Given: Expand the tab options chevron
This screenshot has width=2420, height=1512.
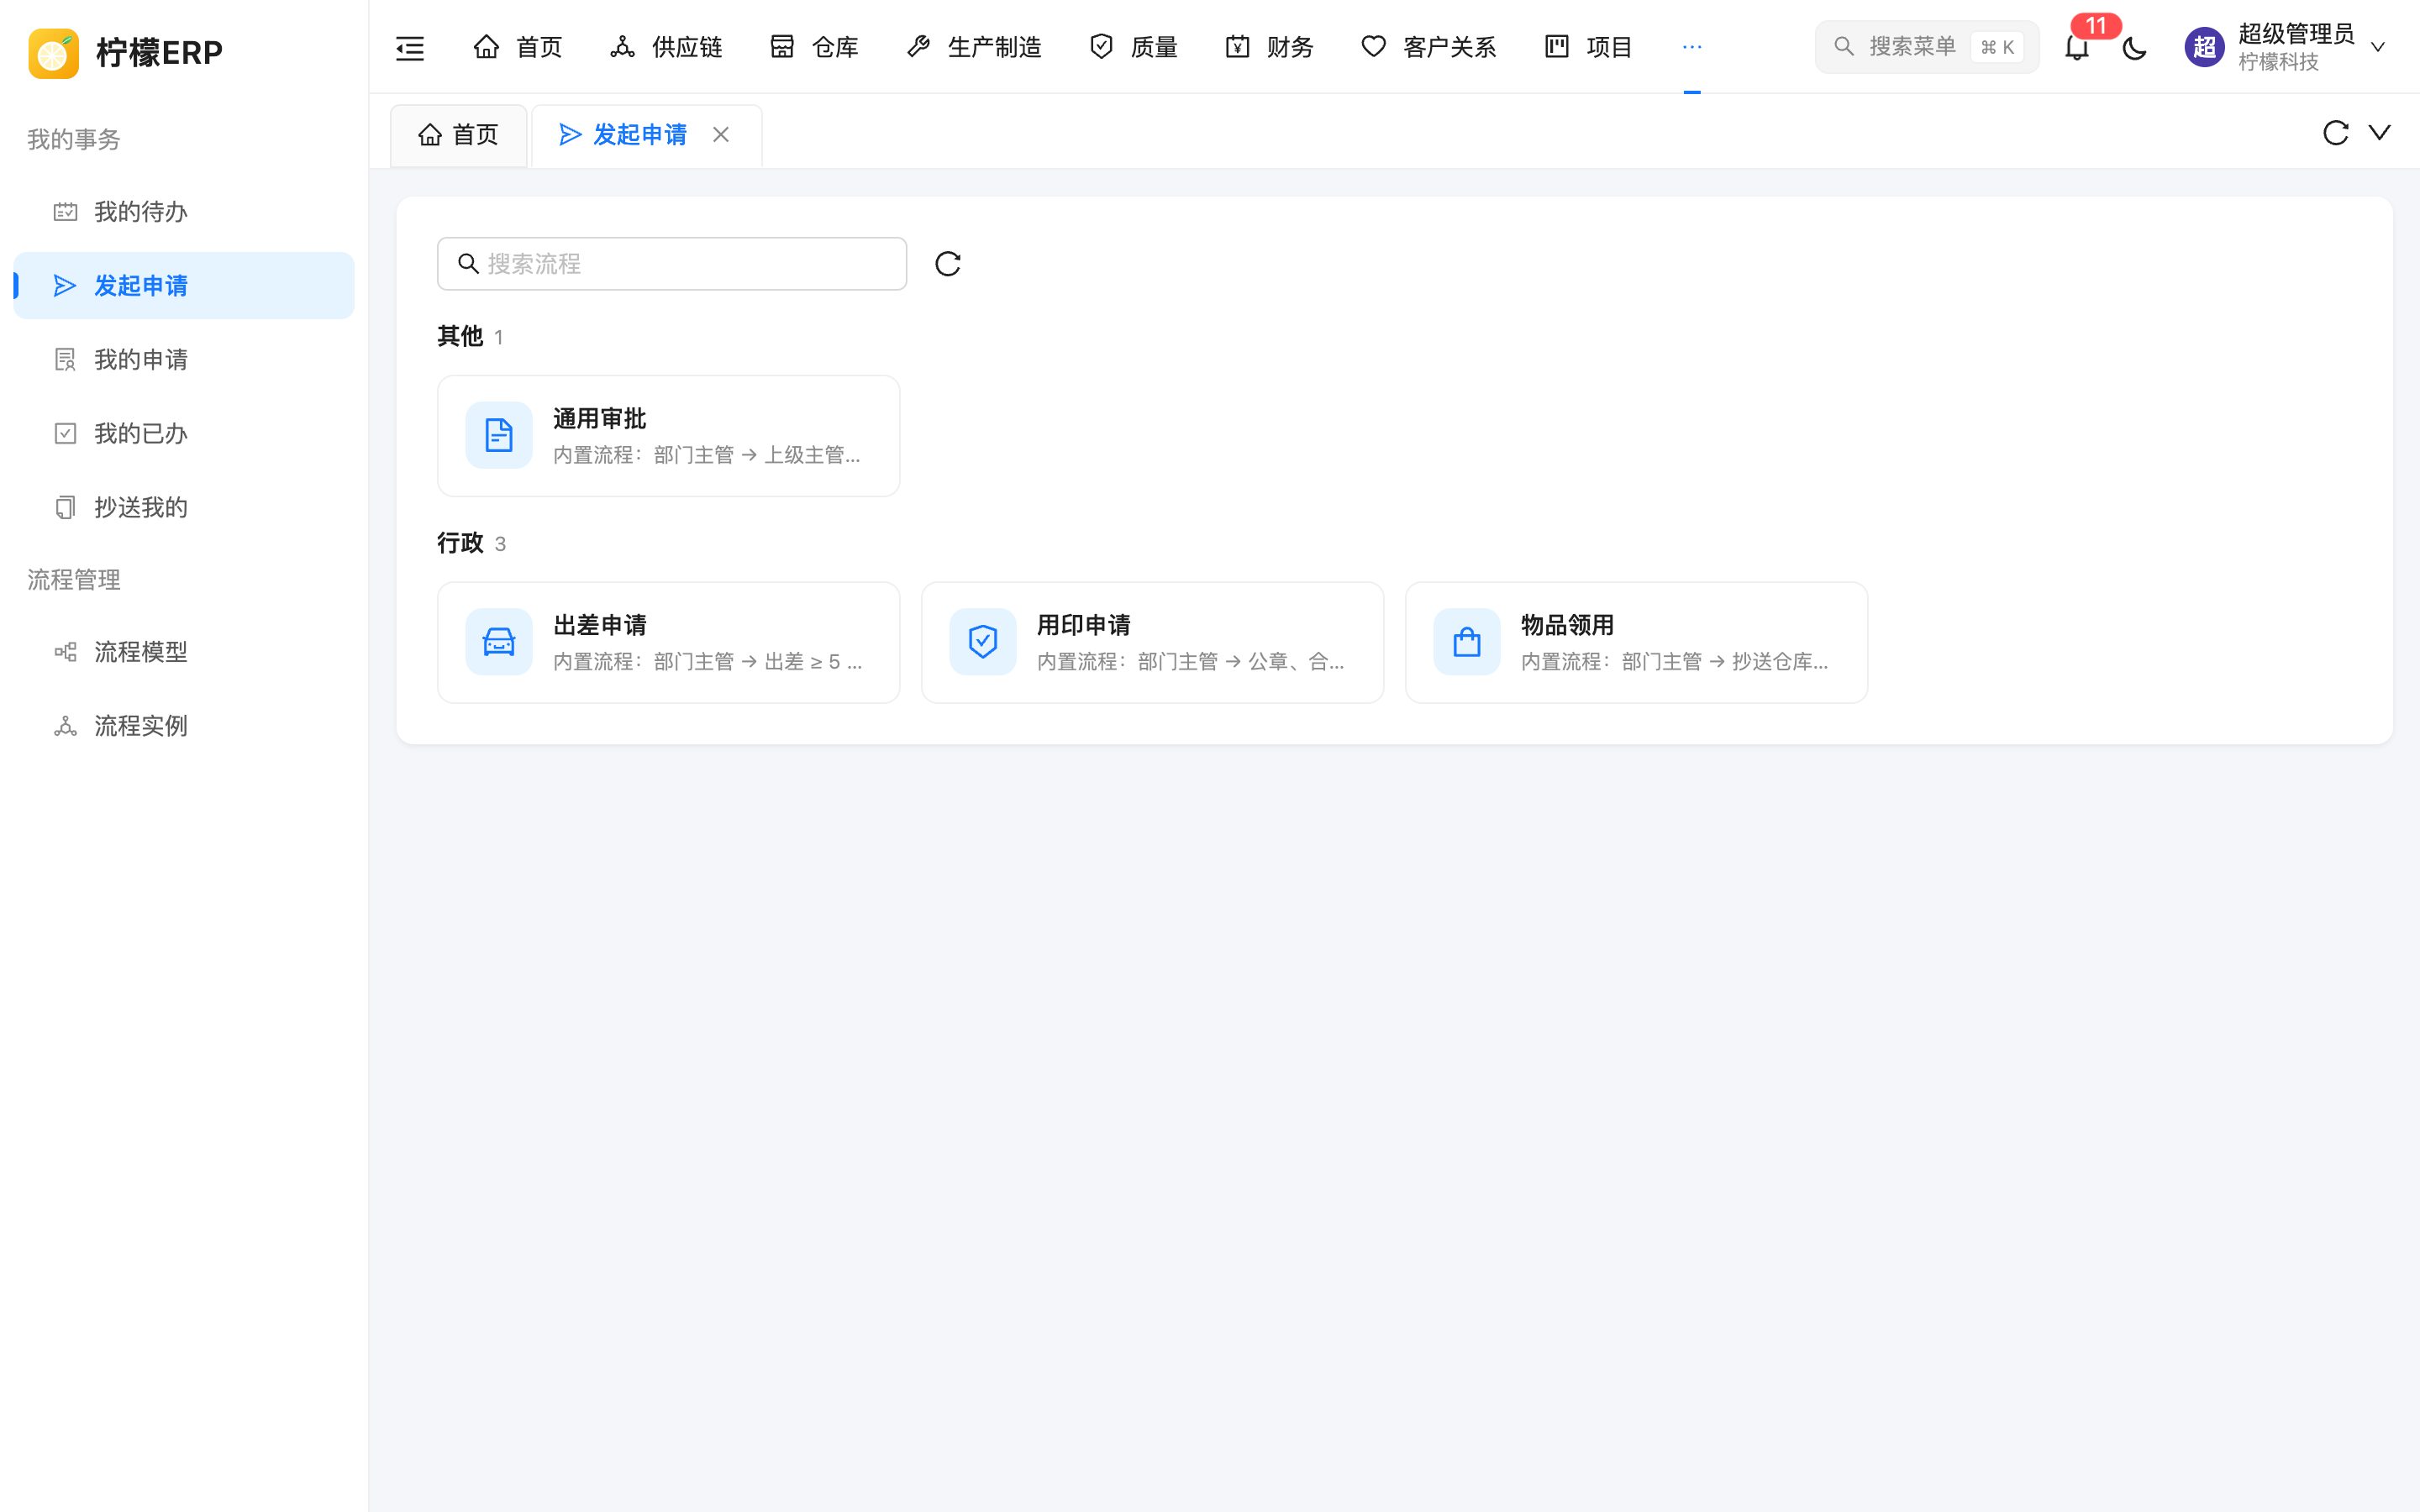Looking at the screenshot, I should point(2380,132).
